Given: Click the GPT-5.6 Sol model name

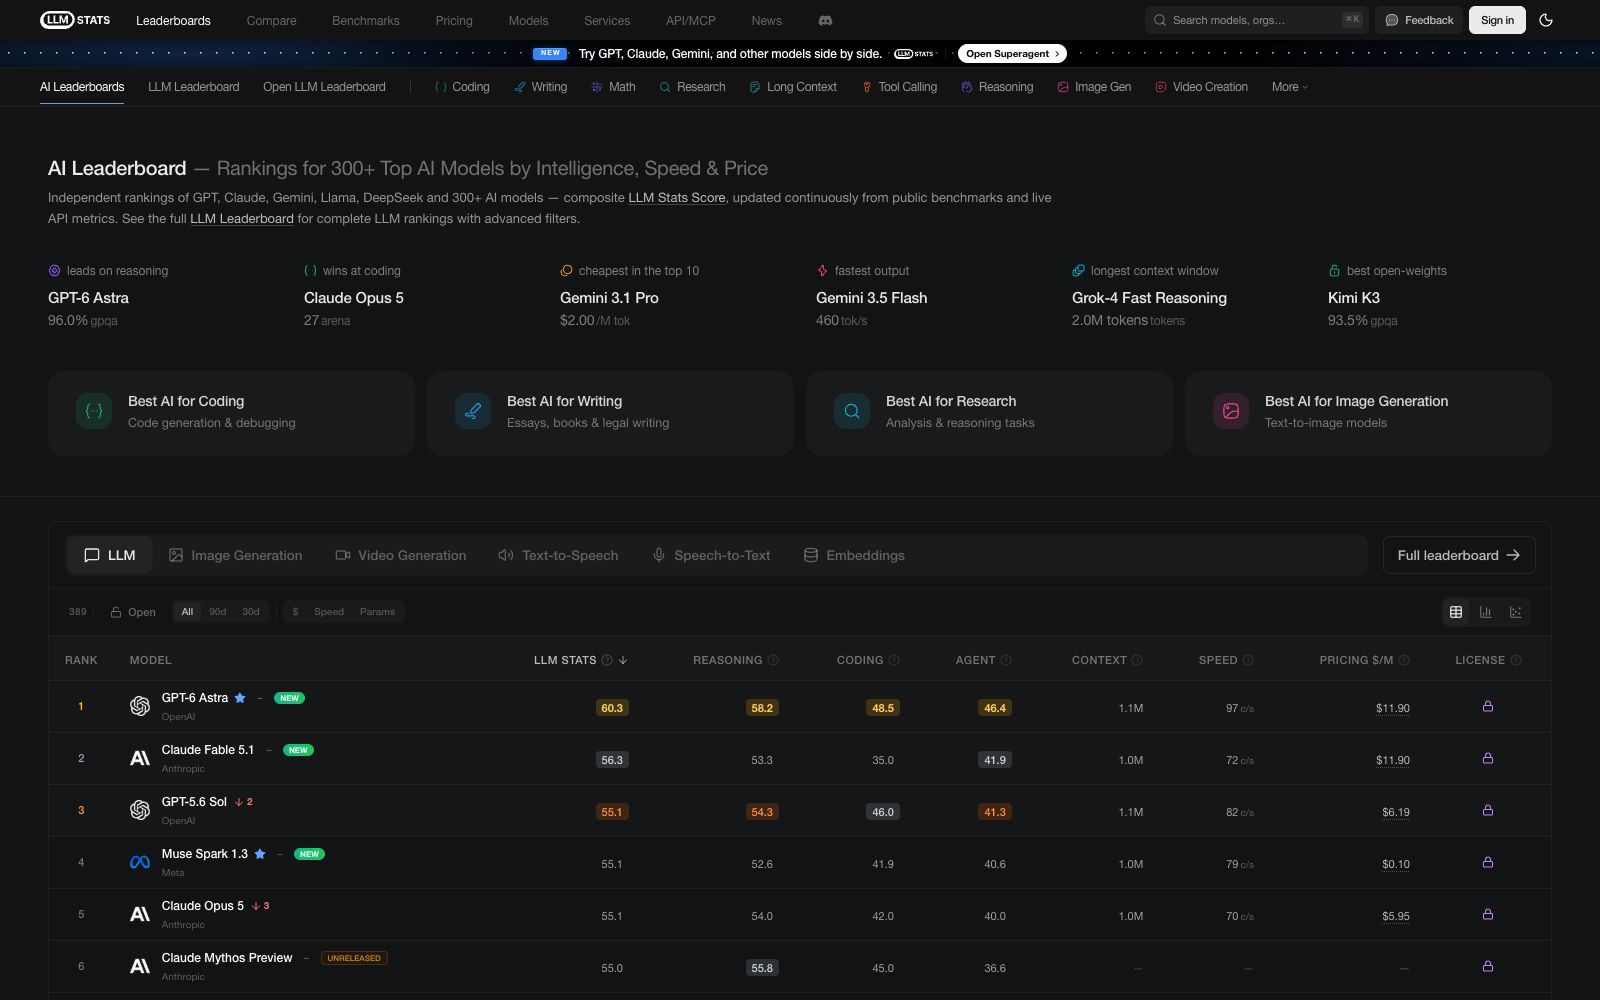Looking at the screenshot, I should pos(194,802).
